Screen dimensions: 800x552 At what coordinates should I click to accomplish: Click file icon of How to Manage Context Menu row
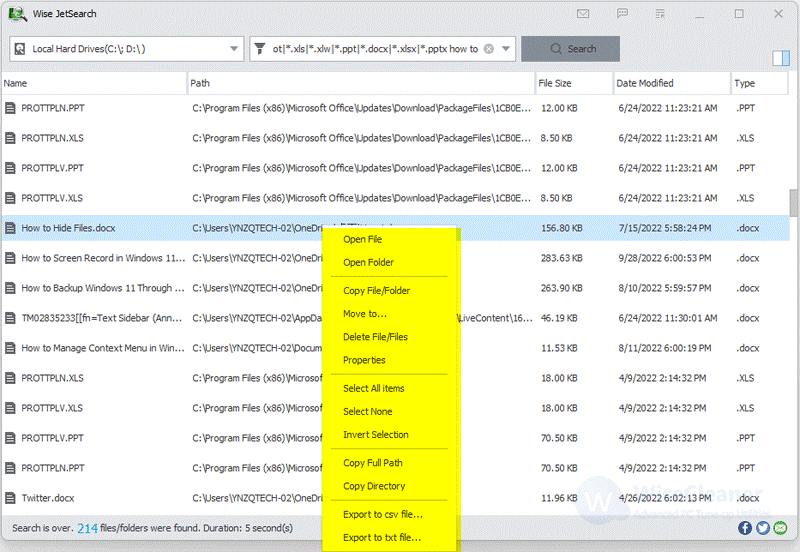pos(10,348)
